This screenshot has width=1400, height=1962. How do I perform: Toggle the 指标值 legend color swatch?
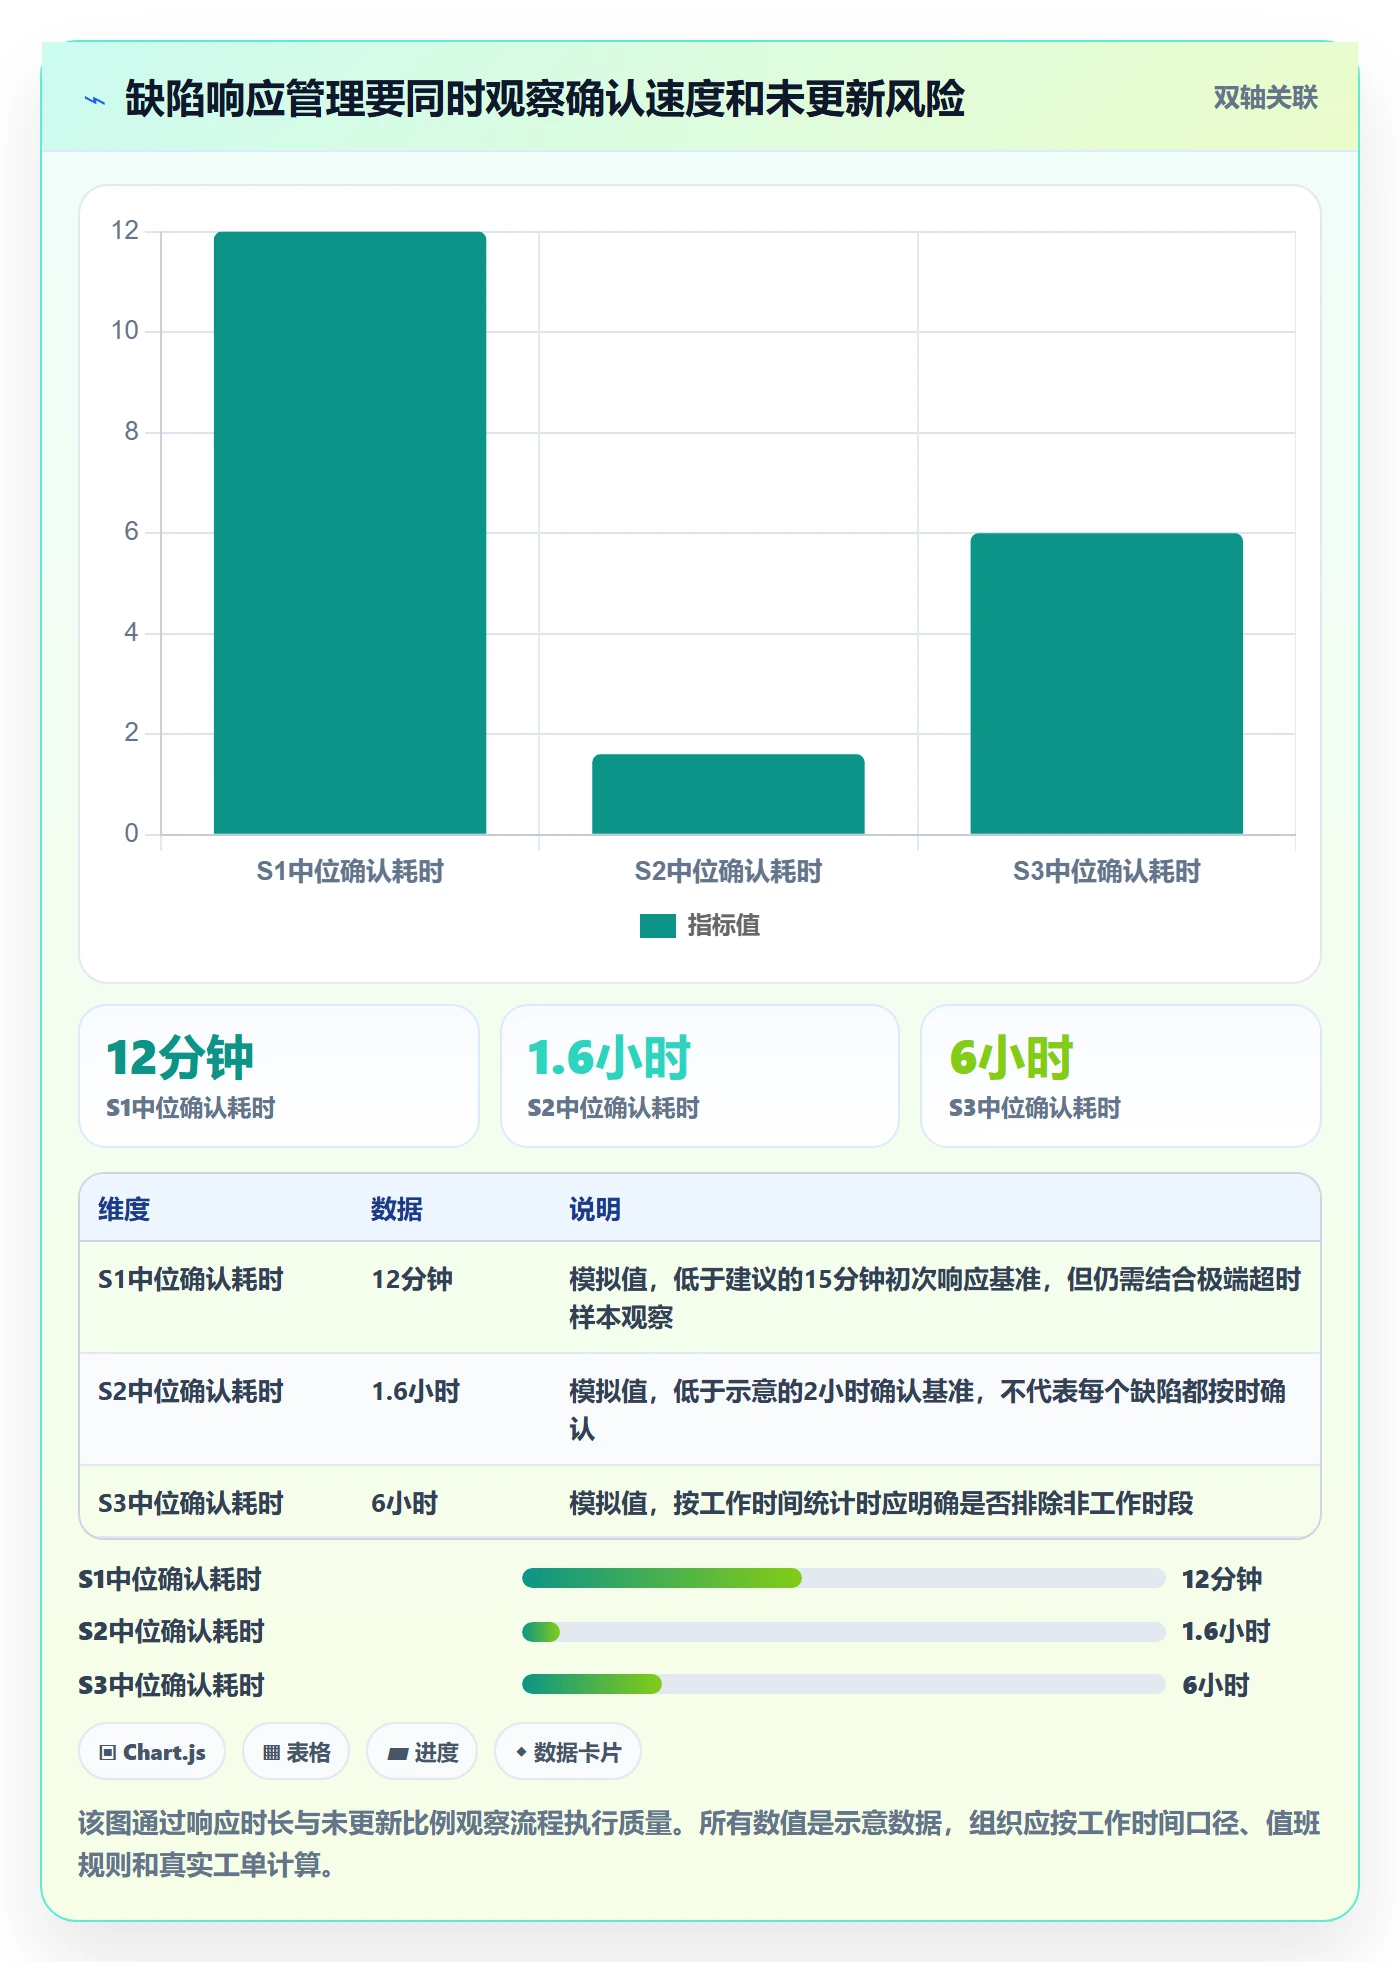click(x=657, y=926)
